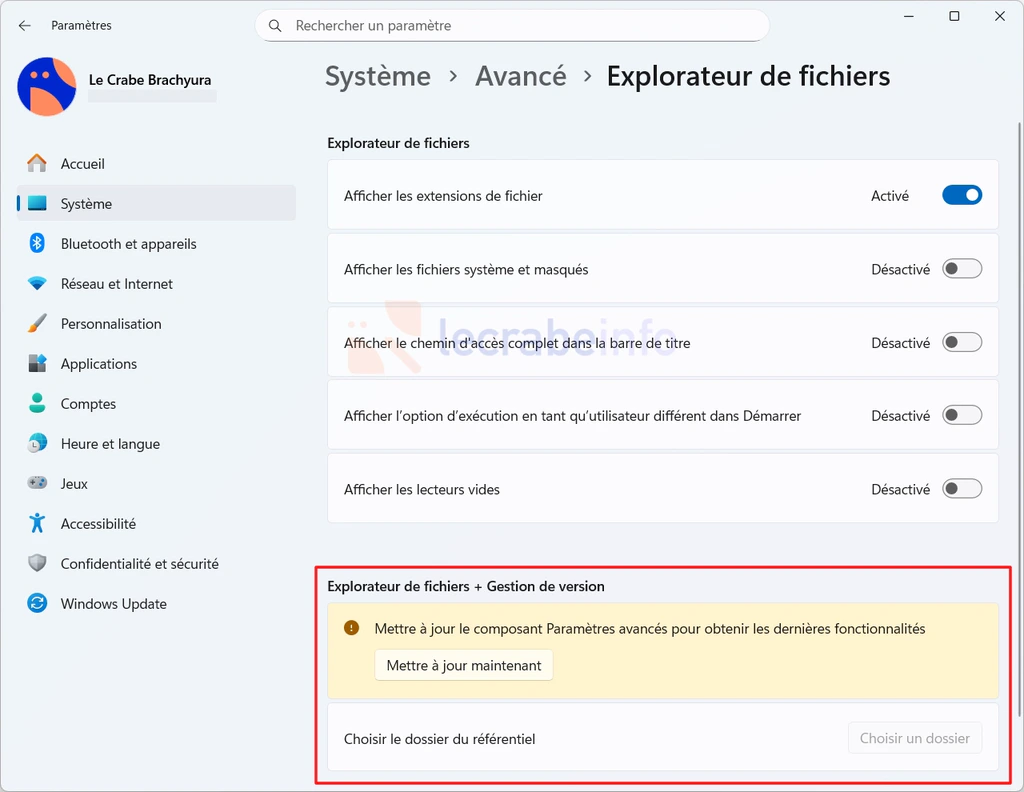
Task: Click the Rechercher un paramètre search field
Action: (x=512, y=25)
